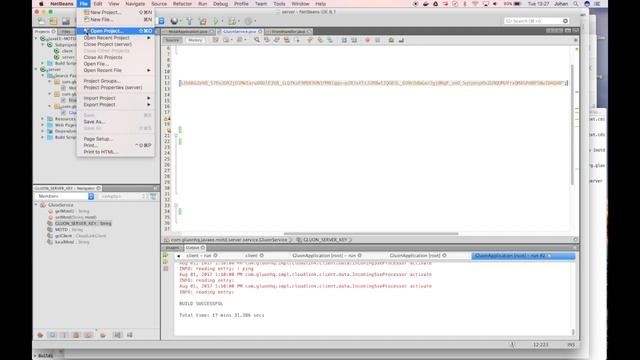The image size is (640, 360).
Task: Select New File menu entry
Action: coord(116,19)
